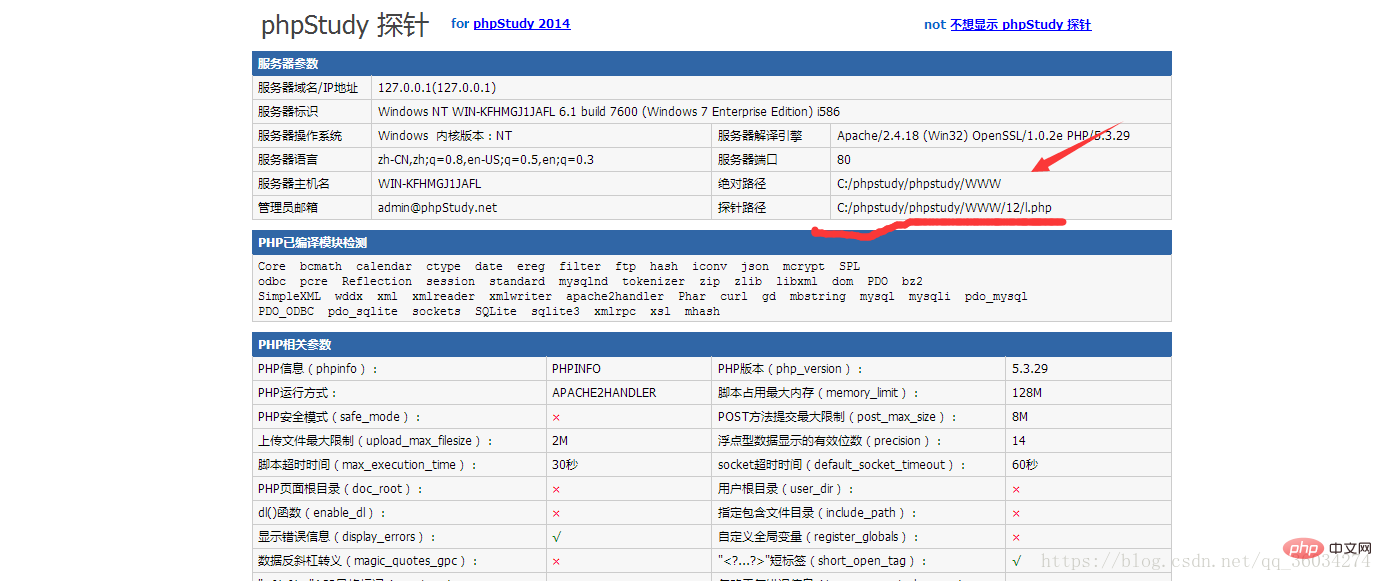Click the 服务器标识 label
The height and width of the screenshot is (581, 1382).
[288, 112]
